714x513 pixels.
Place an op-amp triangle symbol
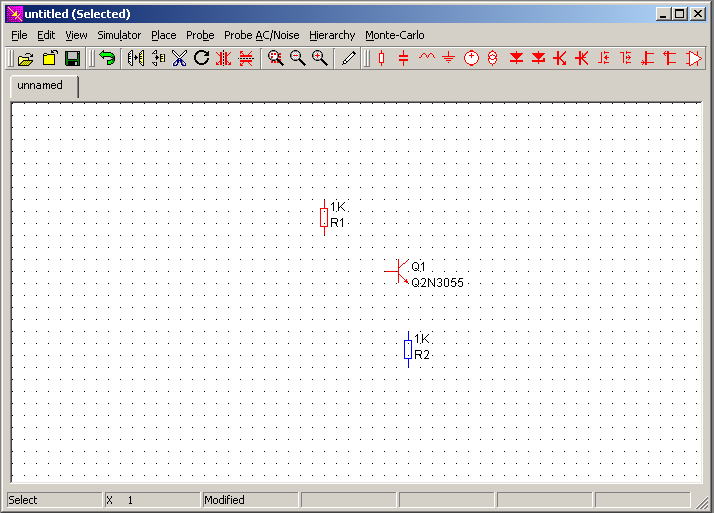coord(694,58)
